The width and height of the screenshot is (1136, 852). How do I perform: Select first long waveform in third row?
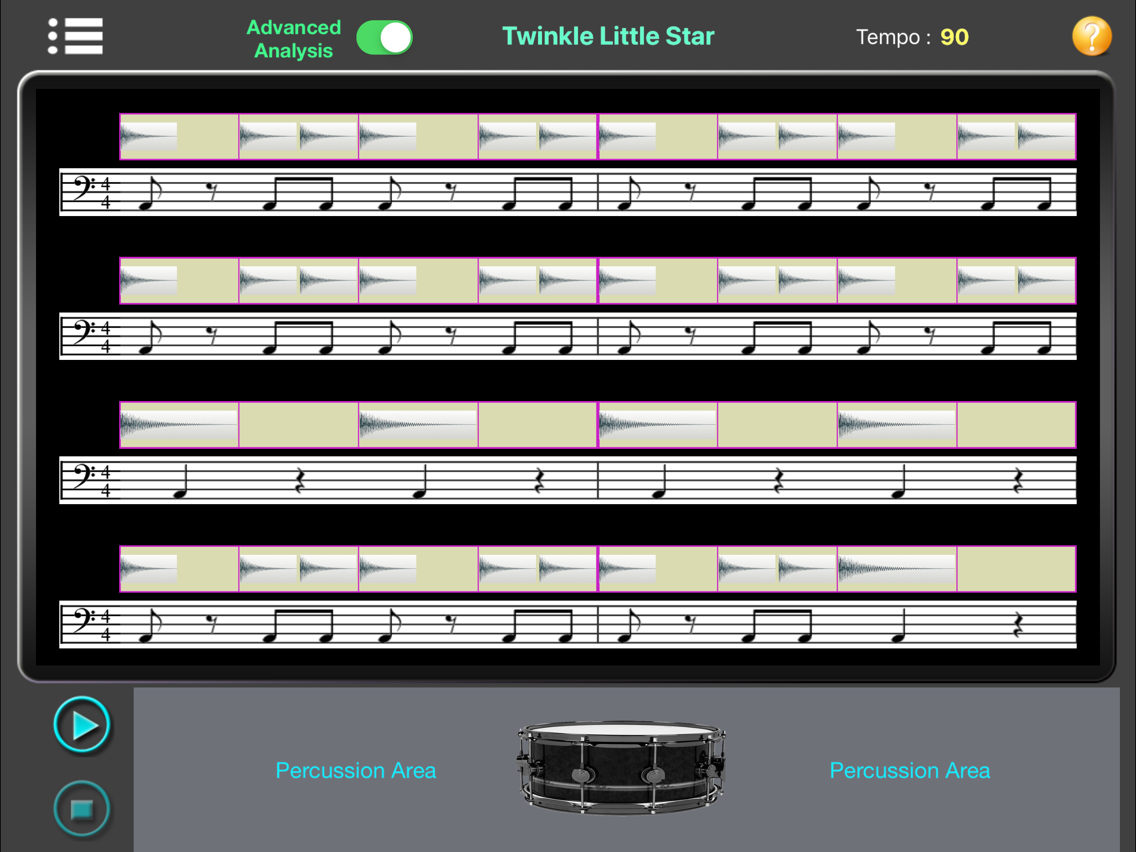pyautogui.click(x=179, y=425)
